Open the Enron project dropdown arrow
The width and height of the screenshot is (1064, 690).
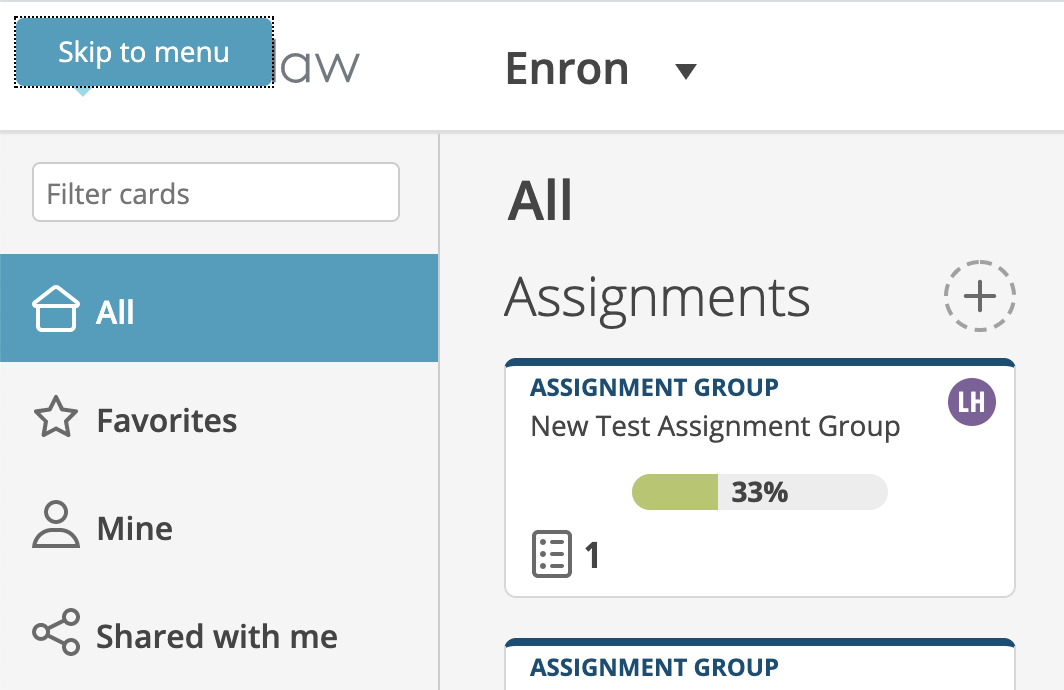click(686, 71)
